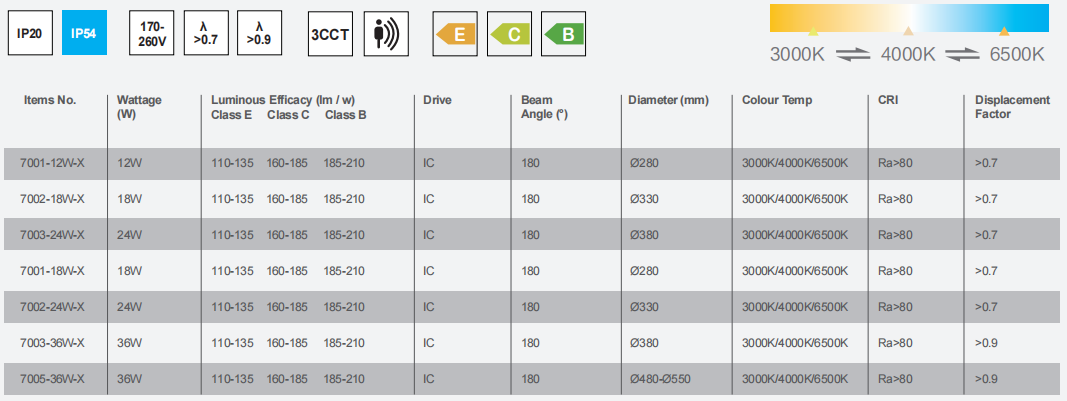Click the Ø480-Ø550 diameter cell
The height and width of the screenshot is (401, 1067).
coord(661,379)
